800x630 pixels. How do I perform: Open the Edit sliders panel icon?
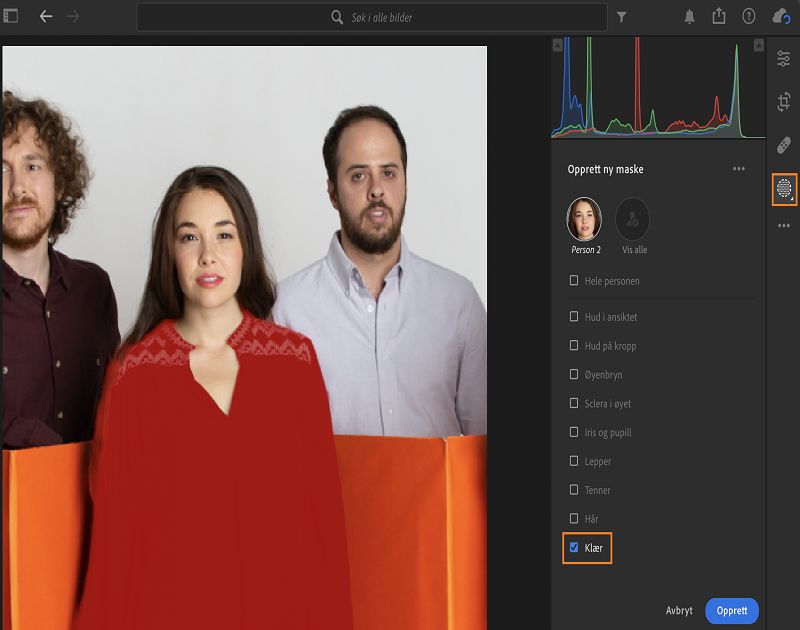pyautogui.click(x=784, y=59)
